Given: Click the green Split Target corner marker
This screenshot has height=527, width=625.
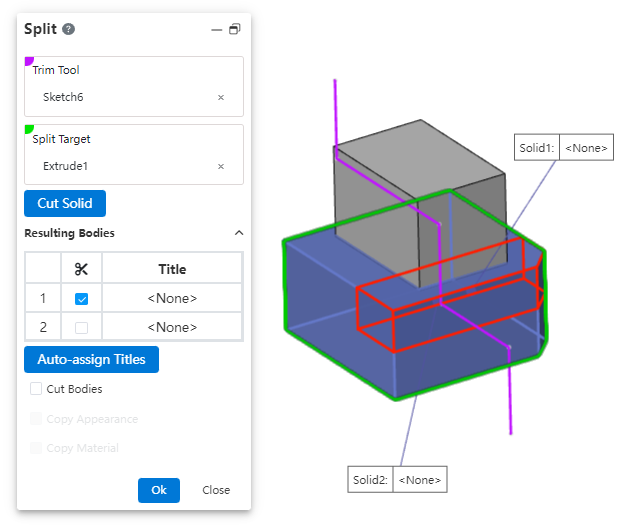Looking at the screenshot, I should [28, 130].
